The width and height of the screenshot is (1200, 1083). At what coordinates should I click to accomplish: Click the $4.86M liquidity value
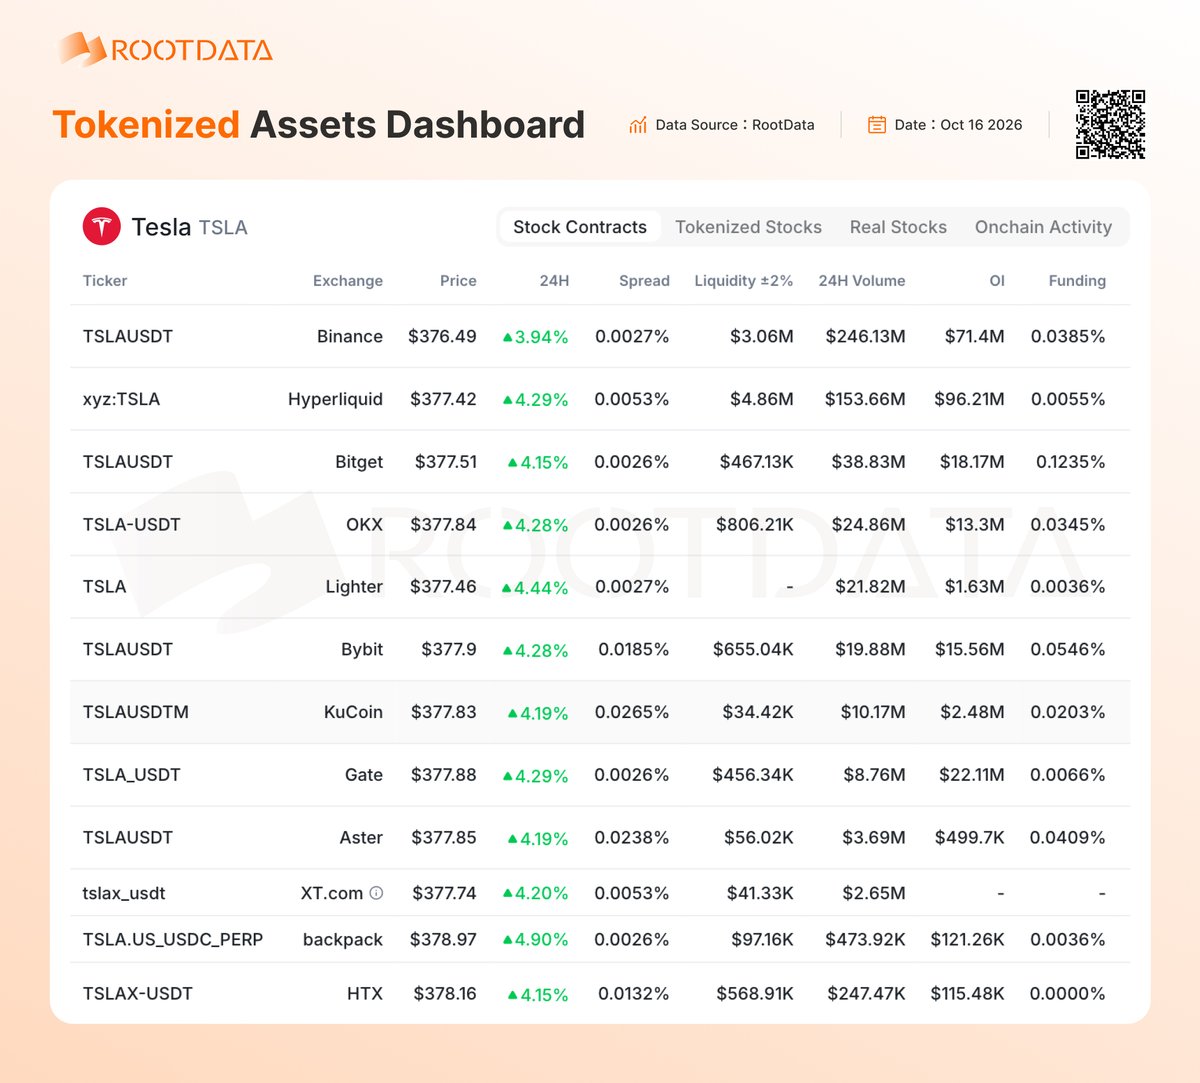click(x=762, y=399)
